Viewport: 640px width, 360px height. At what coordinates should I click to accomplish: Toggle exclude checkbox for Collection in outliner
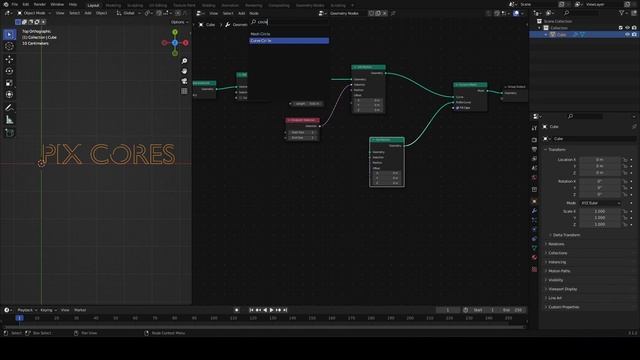[x=621, y=28]
